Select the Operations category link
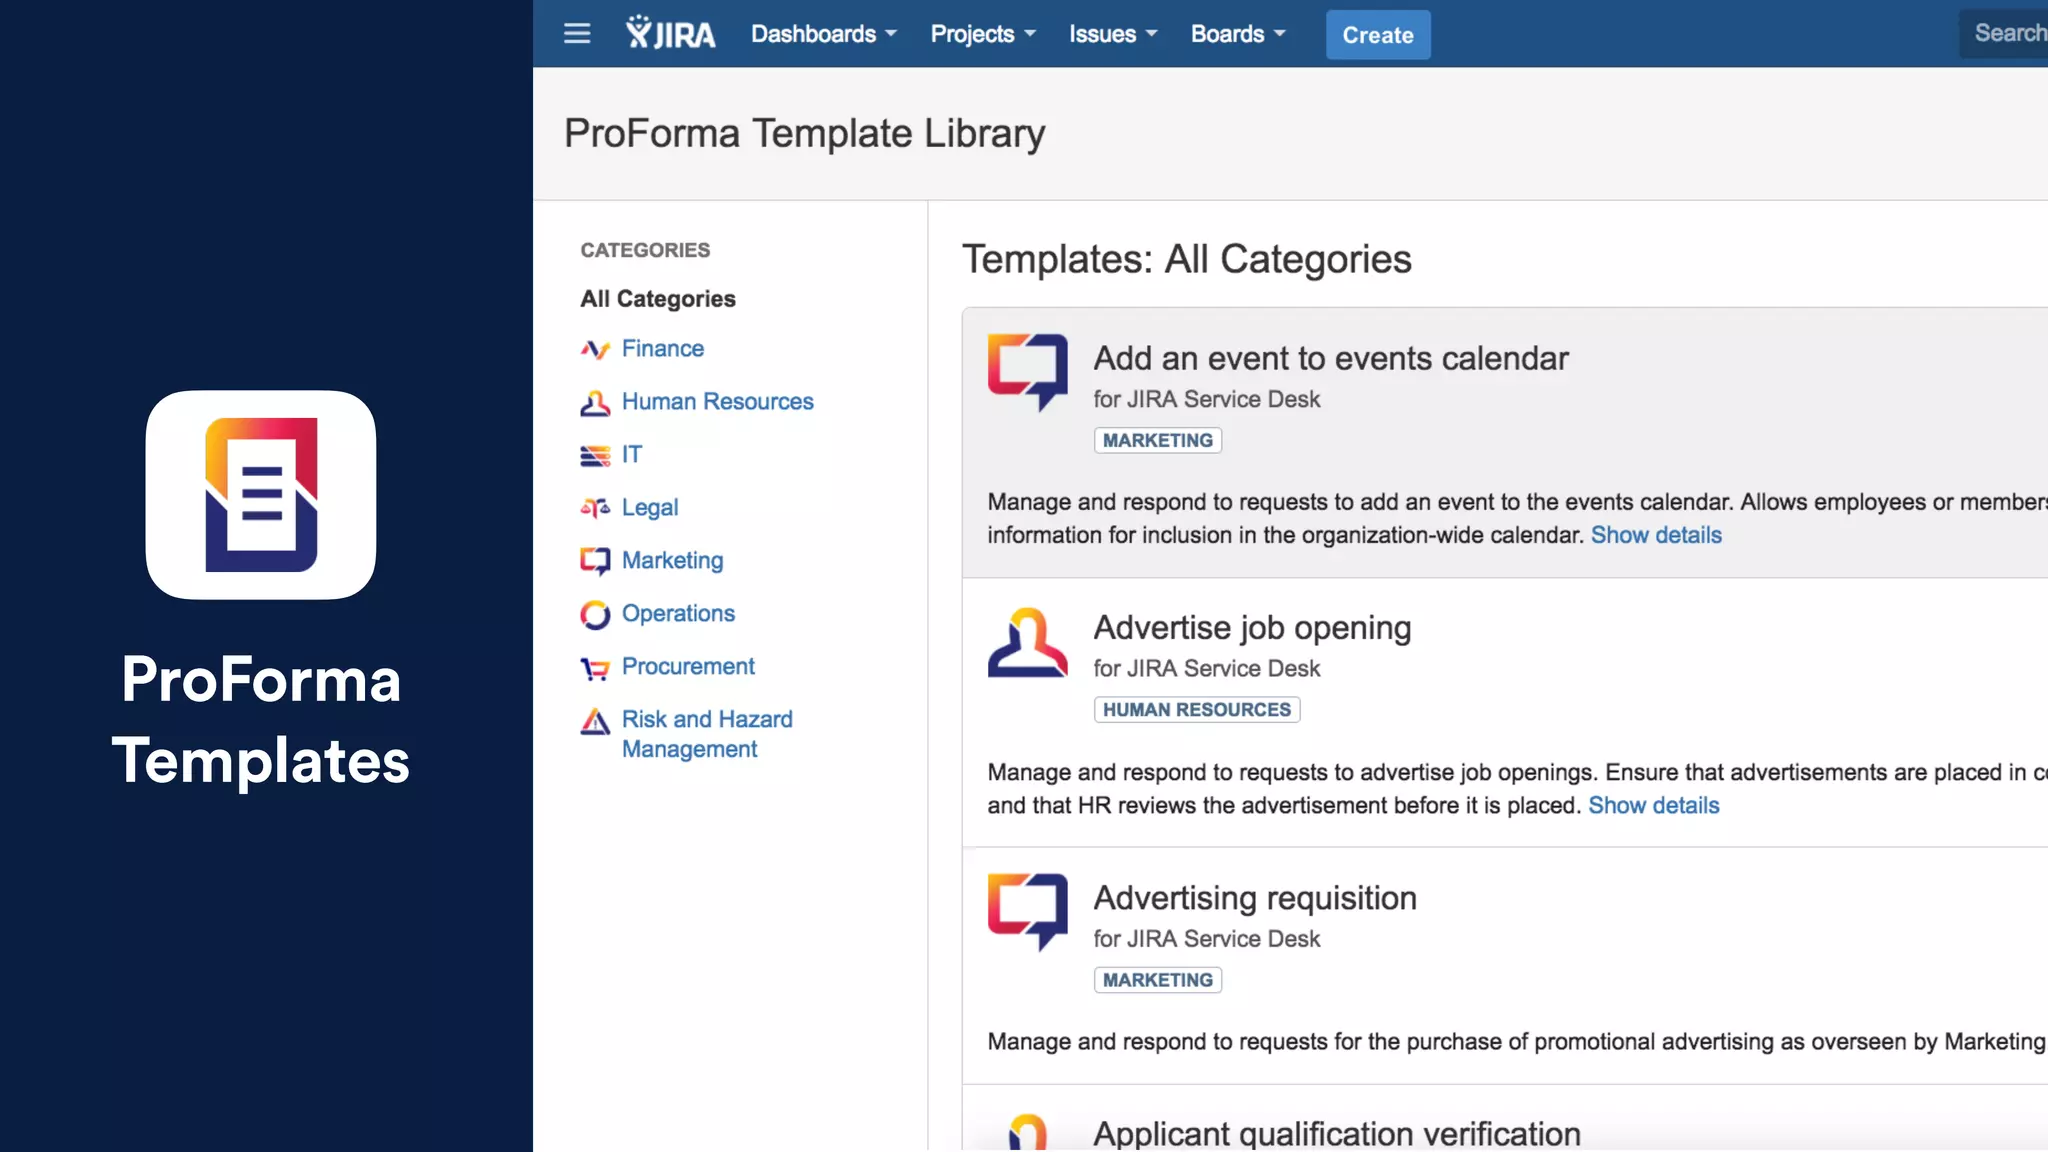The image size is (2048, 1152). coord(678,613)
